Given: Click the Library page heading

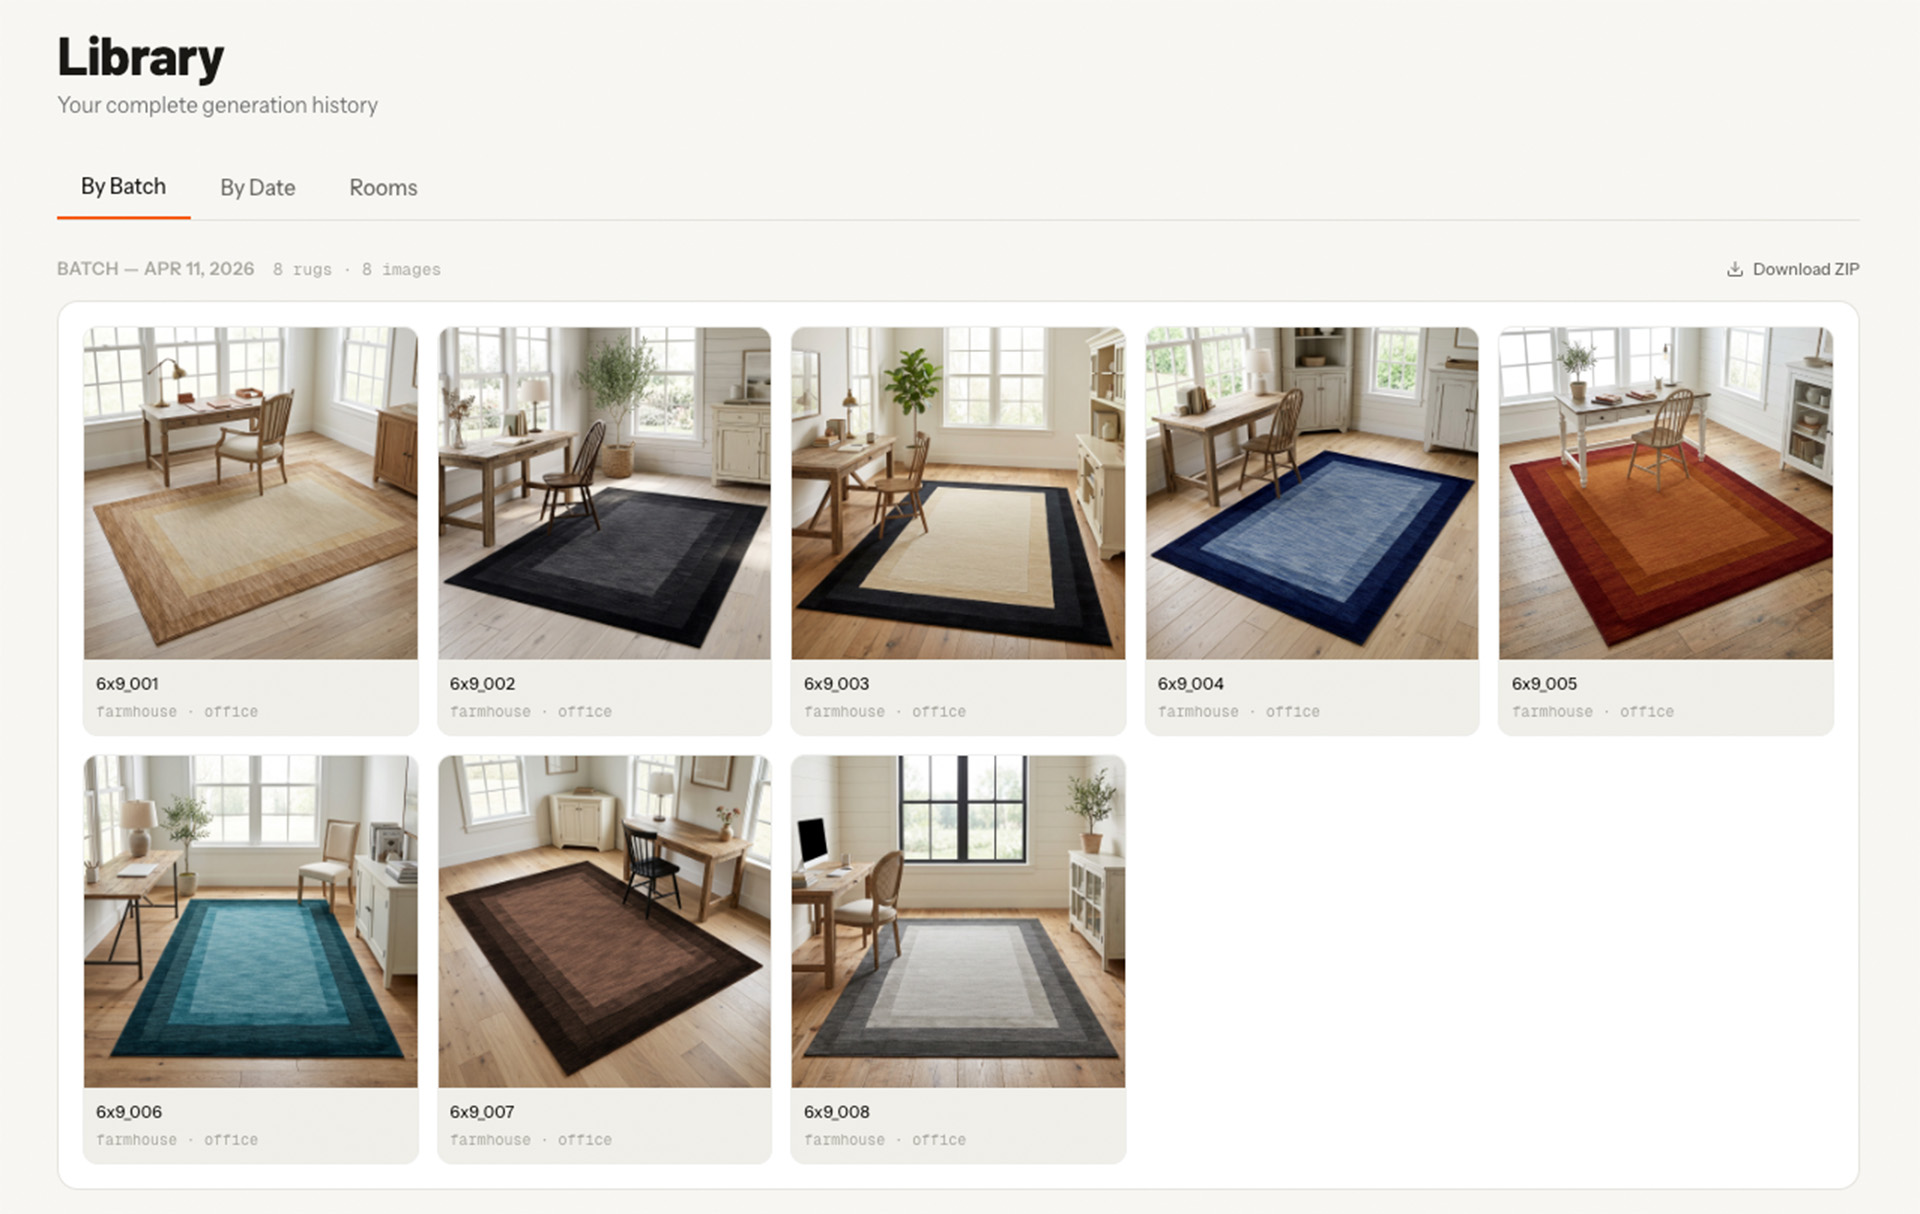Looking at the screenshot, I should click(140, 57).
